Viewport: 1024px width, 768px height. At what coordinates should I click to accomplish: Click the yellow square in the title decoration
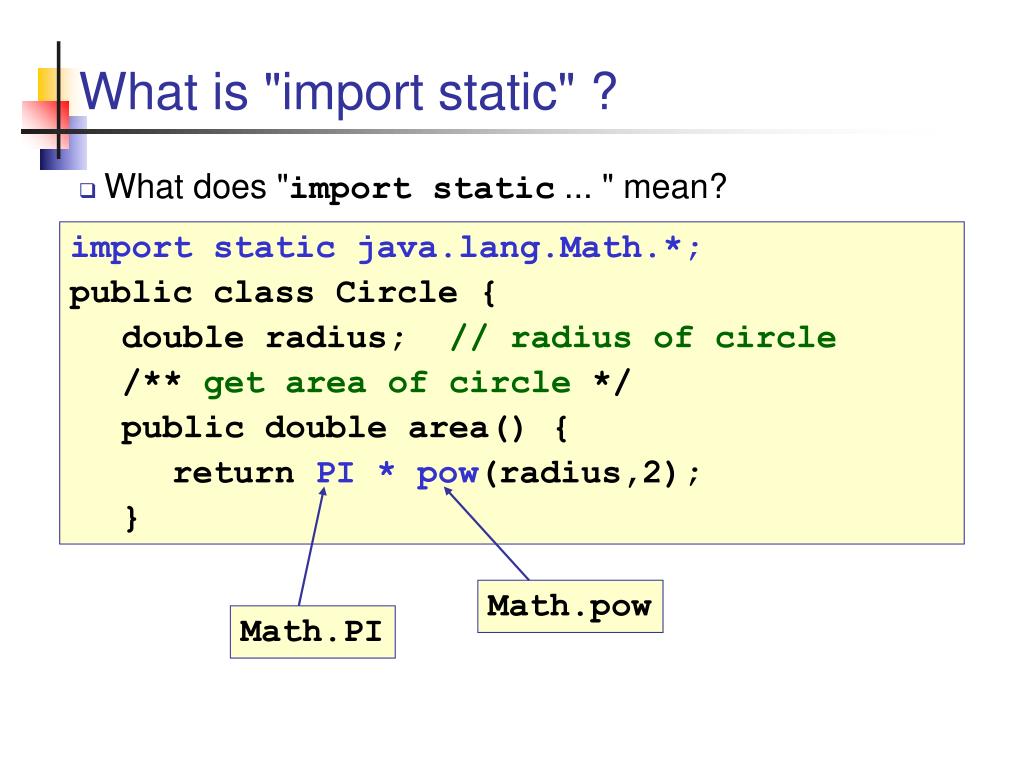pyautogui.click(x=48, y=85)
